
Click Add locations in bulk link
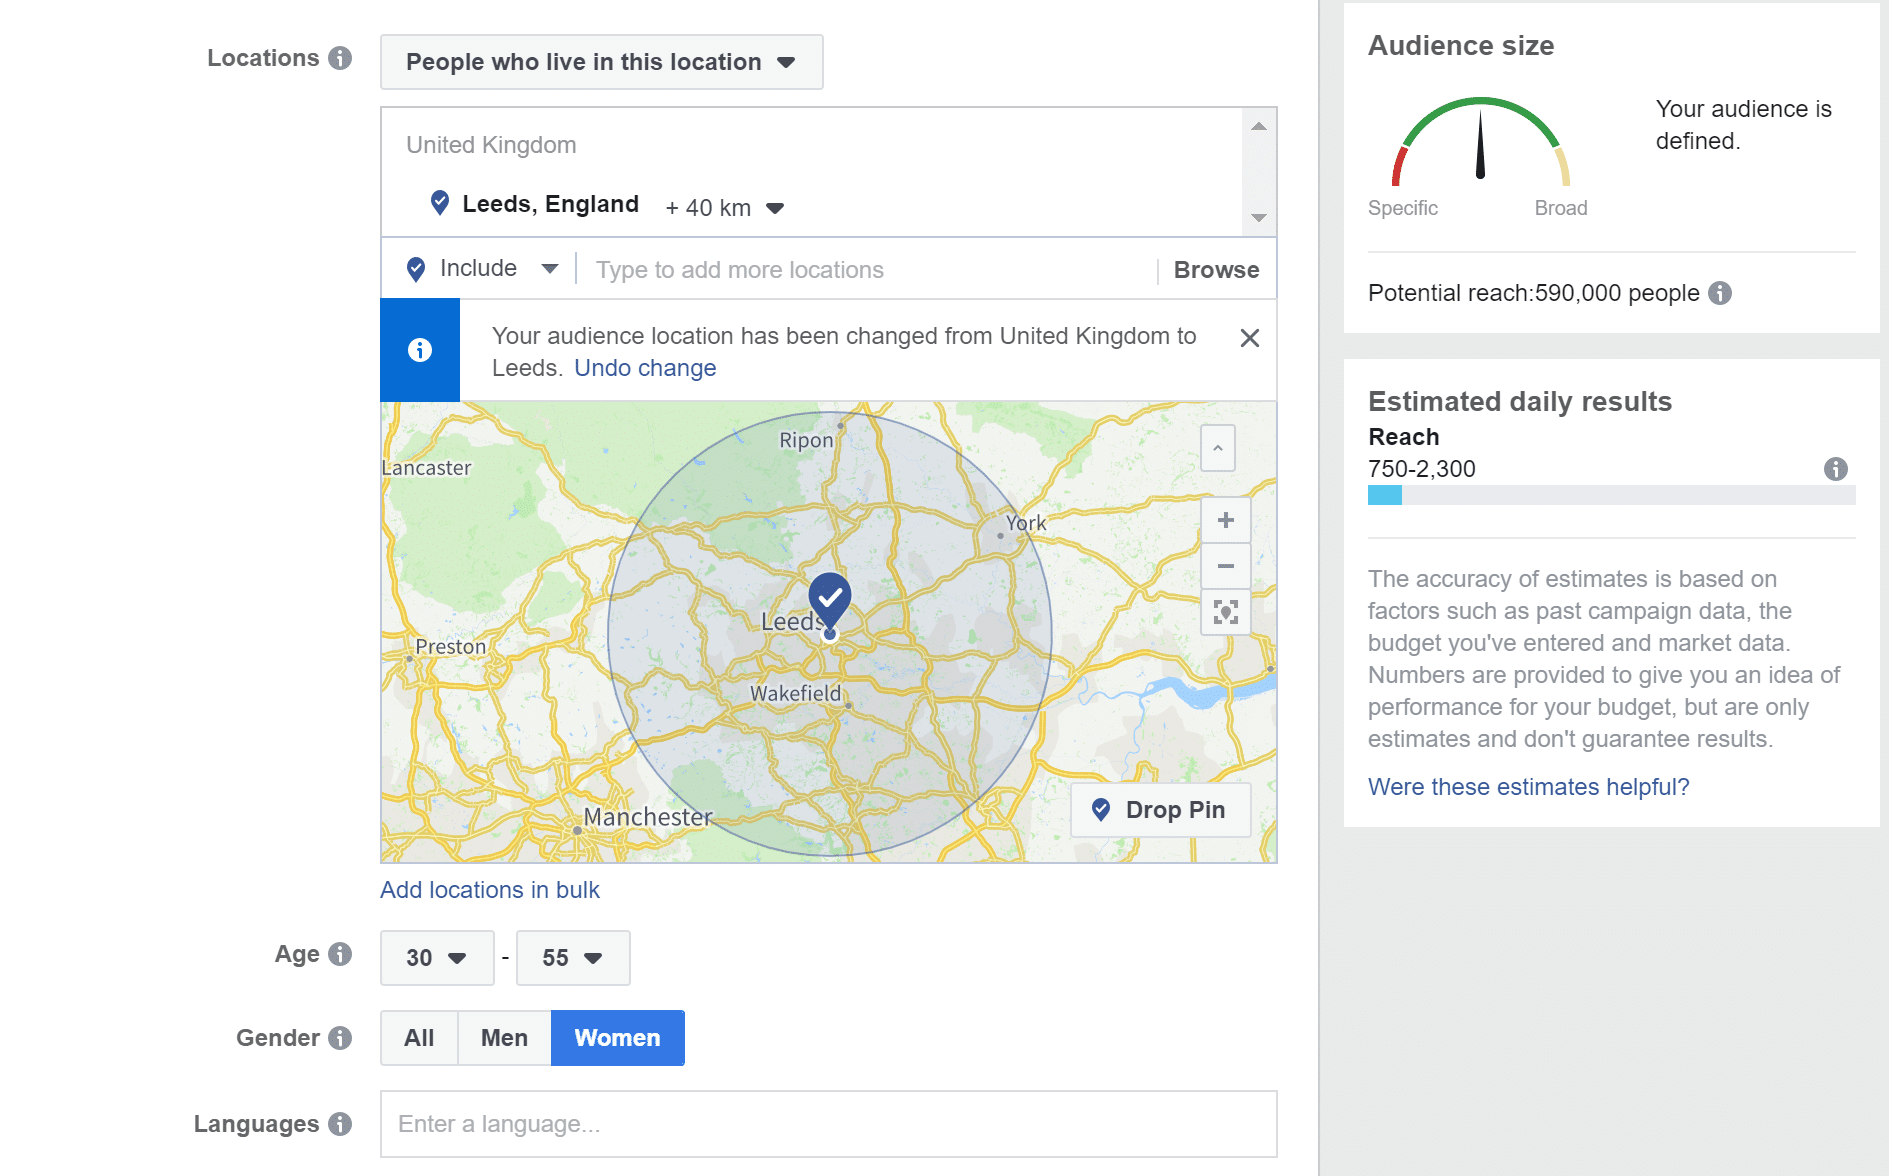[x=490, y=890]
